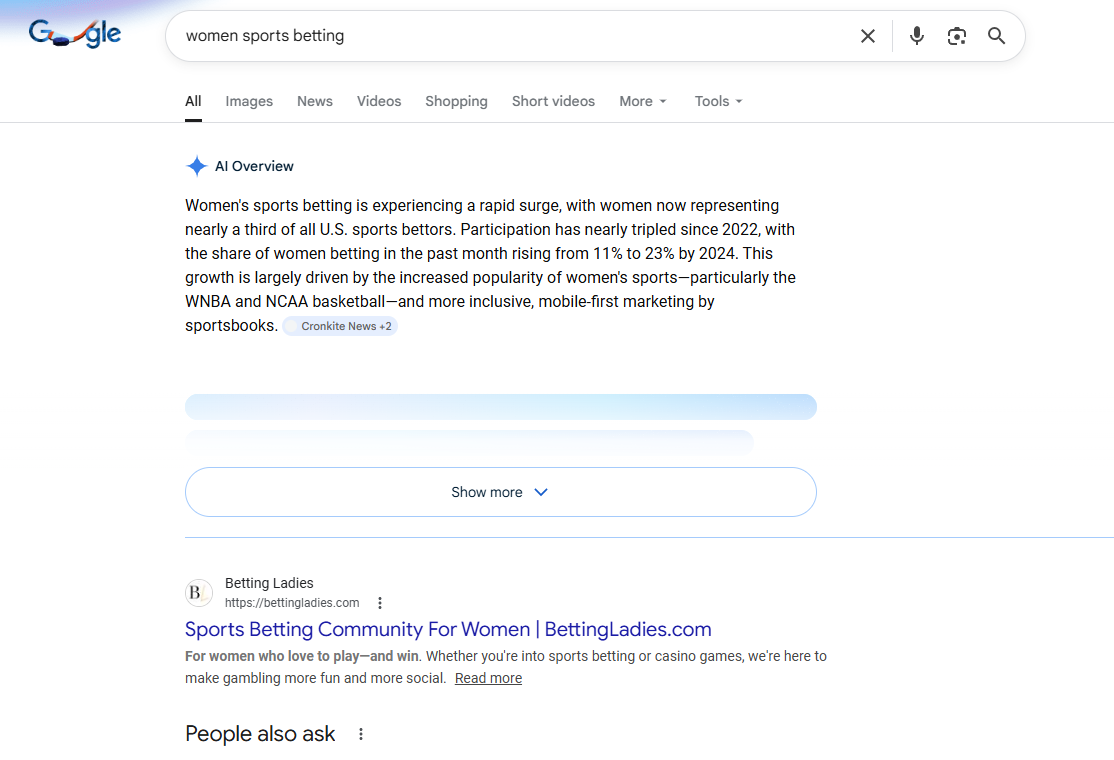Start voice search with microphone icon
The height and width of the screenshot is (760, 1114).
point(917,36)
